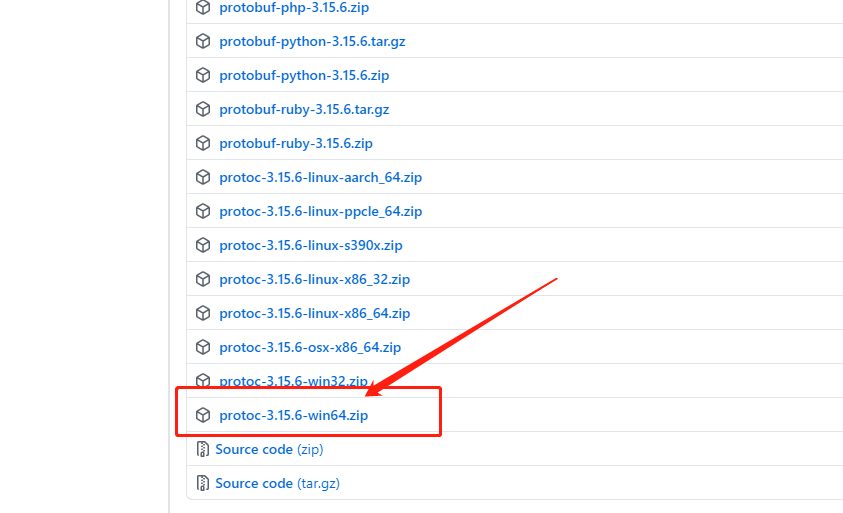
Task: Download protobuf-ruby-3.15.6.tar.gz
Action: [x=304, y=110]
